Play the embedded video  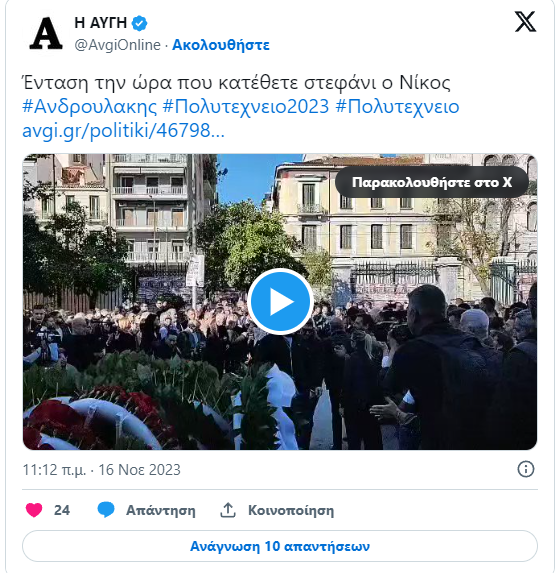(280, 301)
